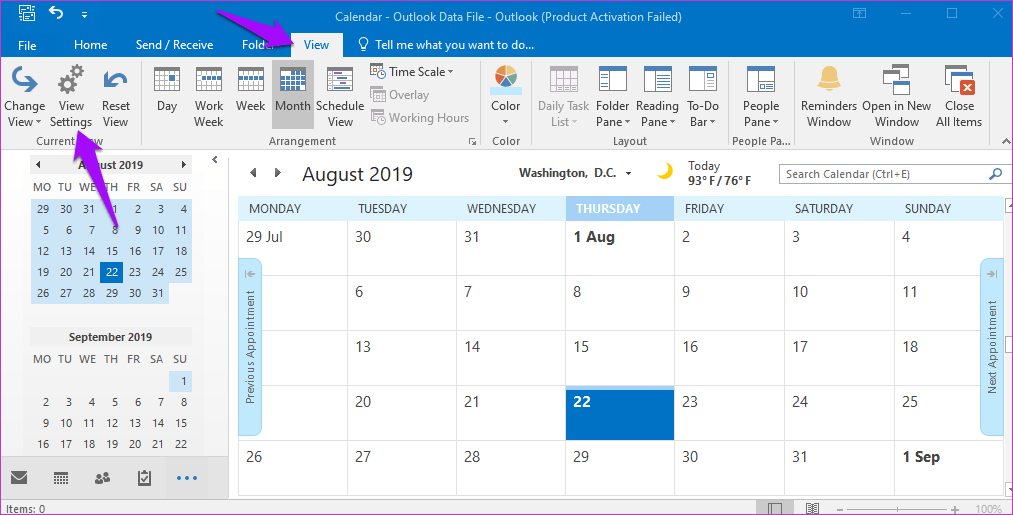Click the weather moon icon
Screen dimensions: 1013x515
[x=664, y=172]
